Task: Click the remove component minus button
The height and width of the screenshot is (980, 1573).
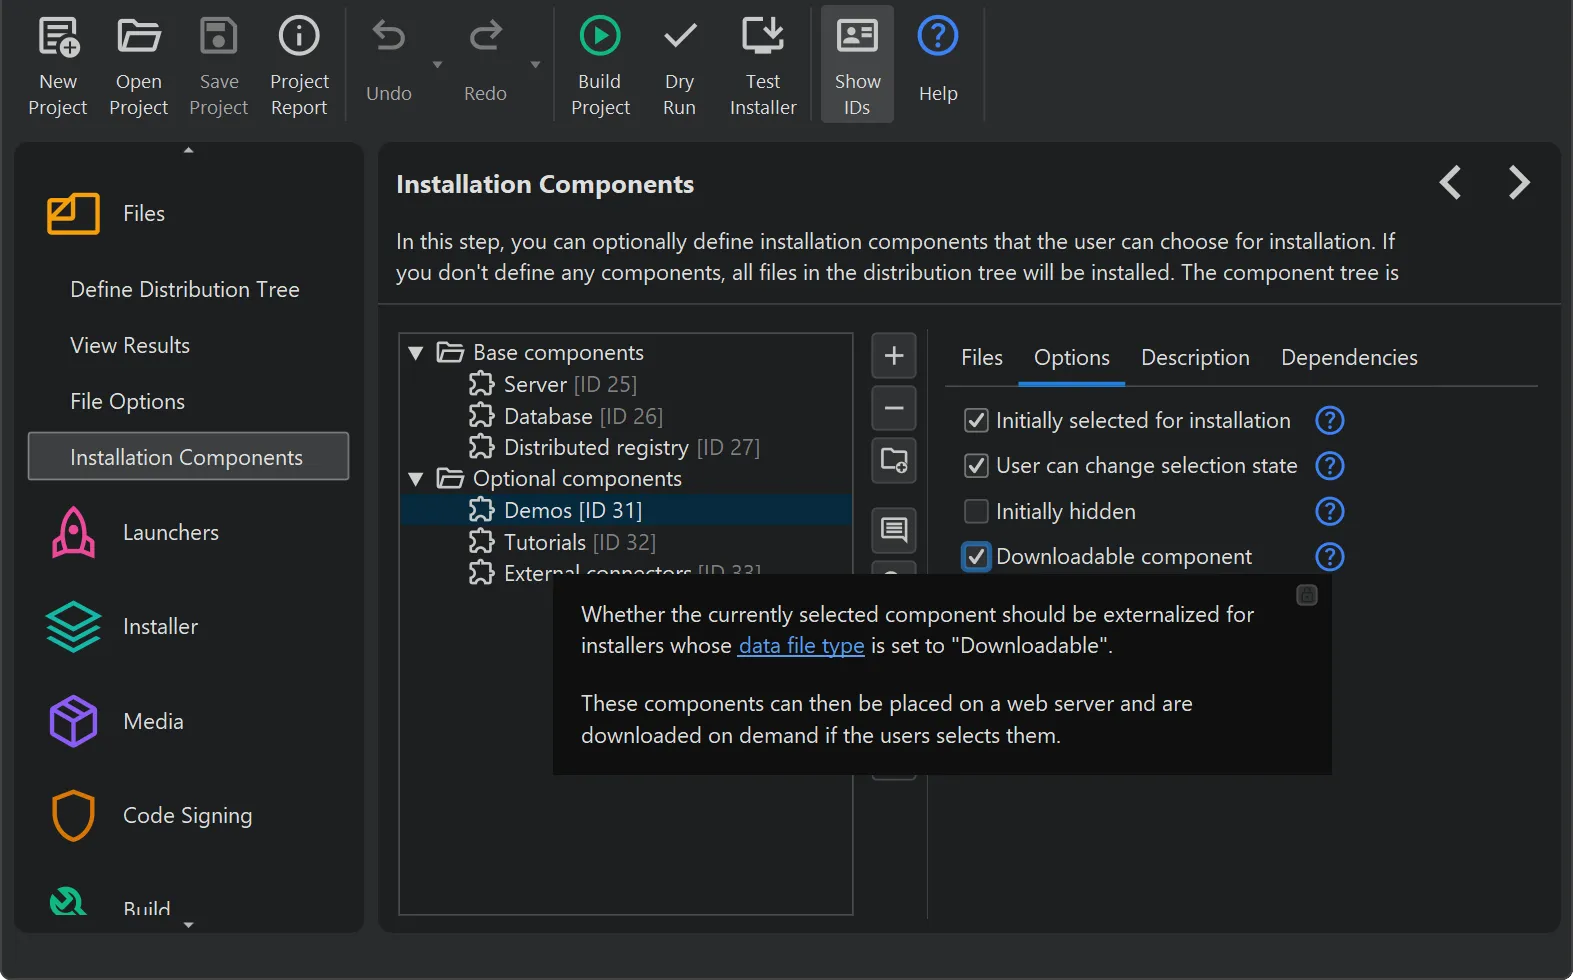Action: [893, 408]
